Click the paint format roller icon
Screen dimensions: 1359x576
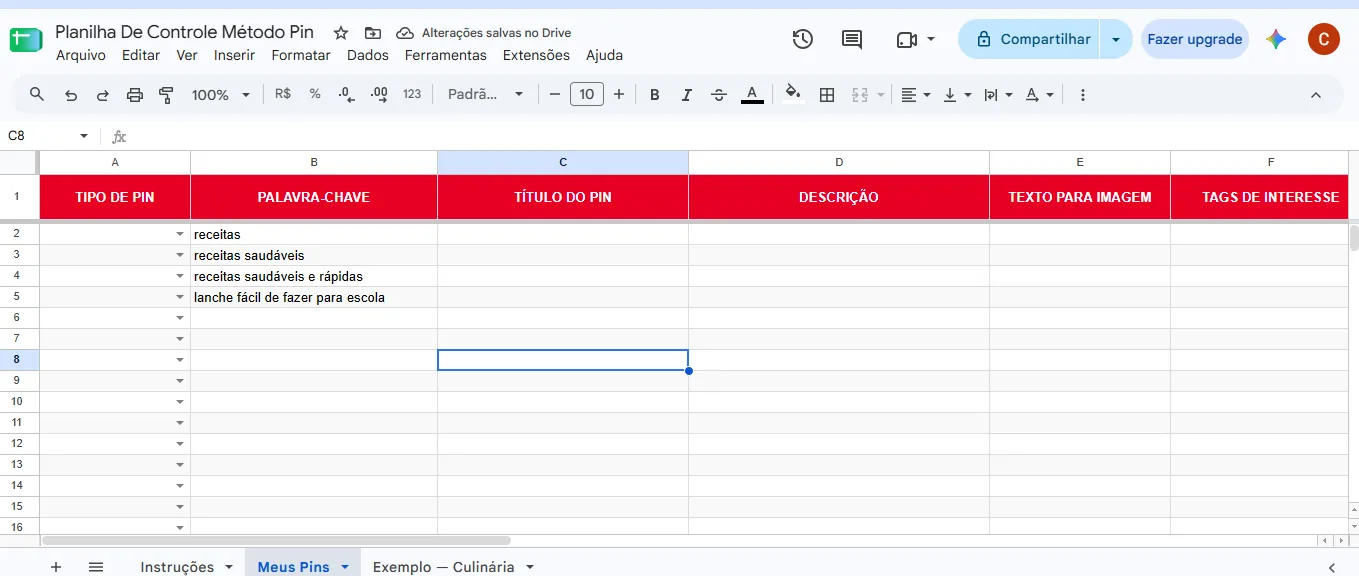click(167, 94)
